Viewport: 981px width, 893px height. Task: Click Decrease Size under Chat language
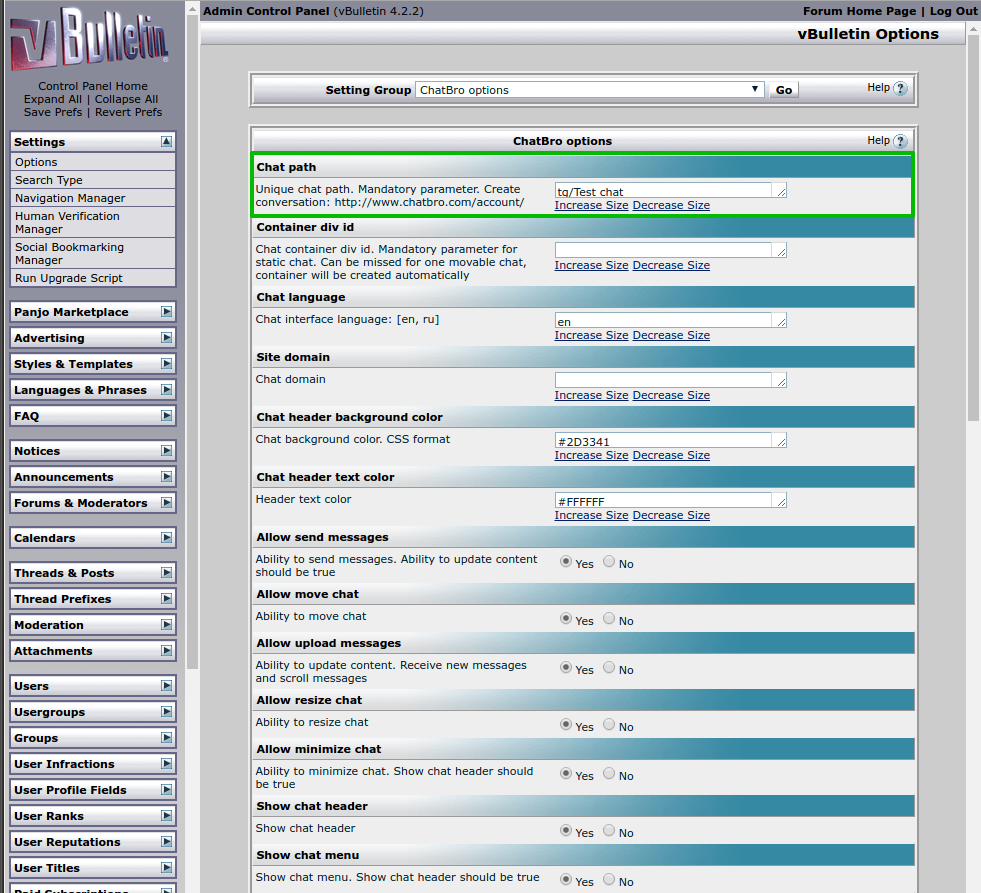point(671,335)
